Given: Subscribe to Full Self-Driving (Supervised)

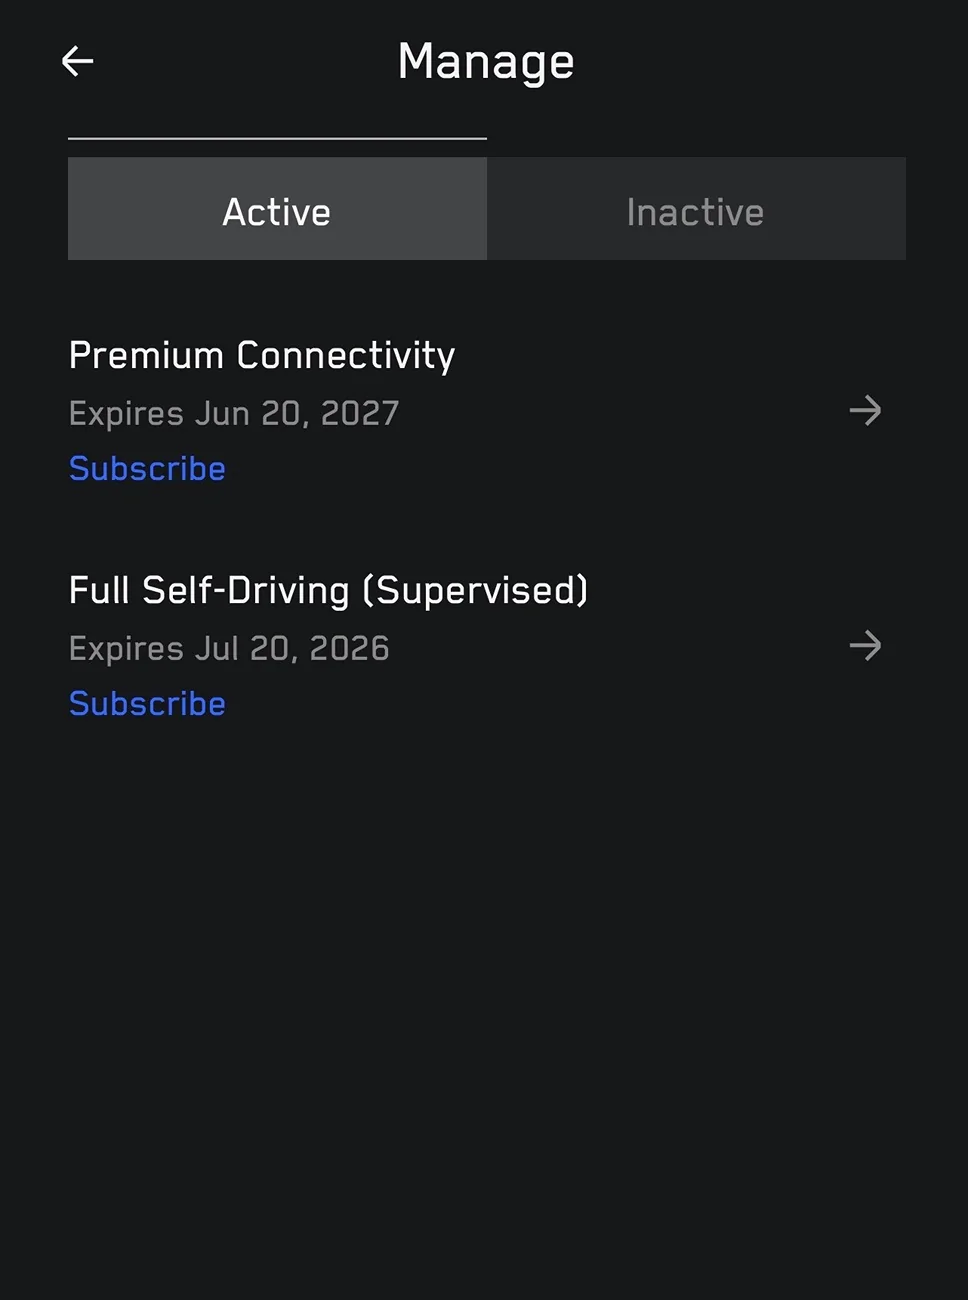Looking at the screenshot, I should pyautogui.click(x=147, y=703).
